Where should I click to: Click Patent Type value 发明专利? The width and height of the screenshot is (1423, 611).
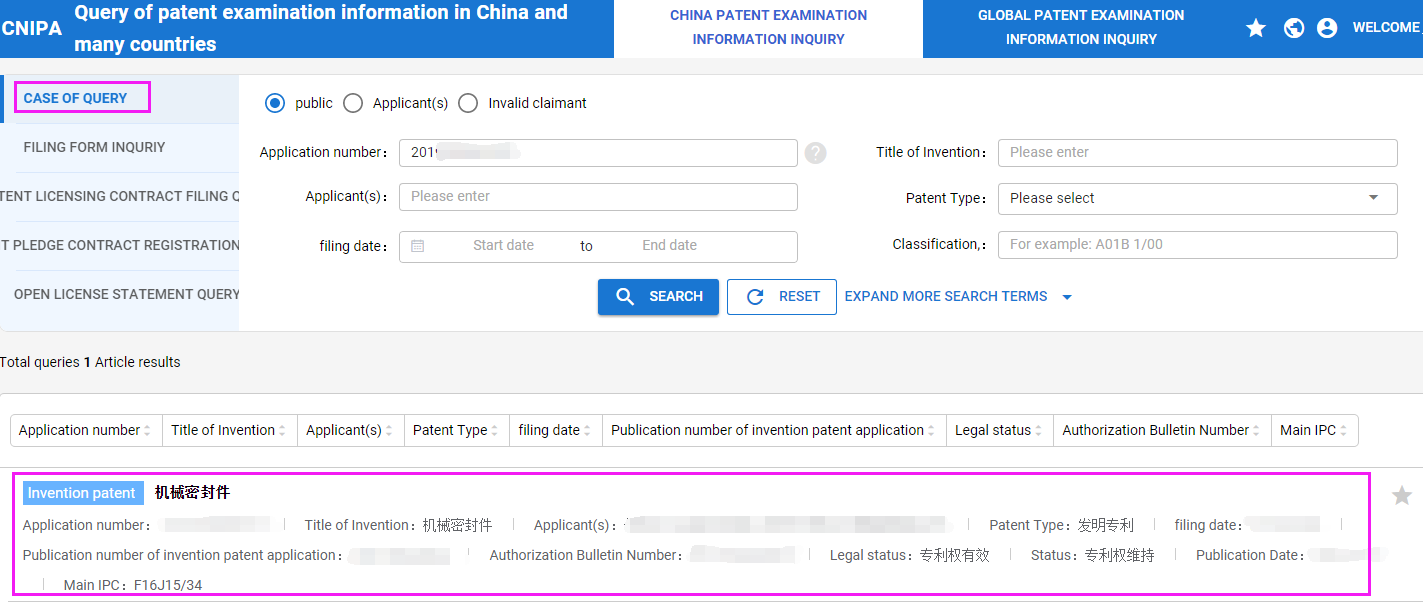coord(1105,525)
